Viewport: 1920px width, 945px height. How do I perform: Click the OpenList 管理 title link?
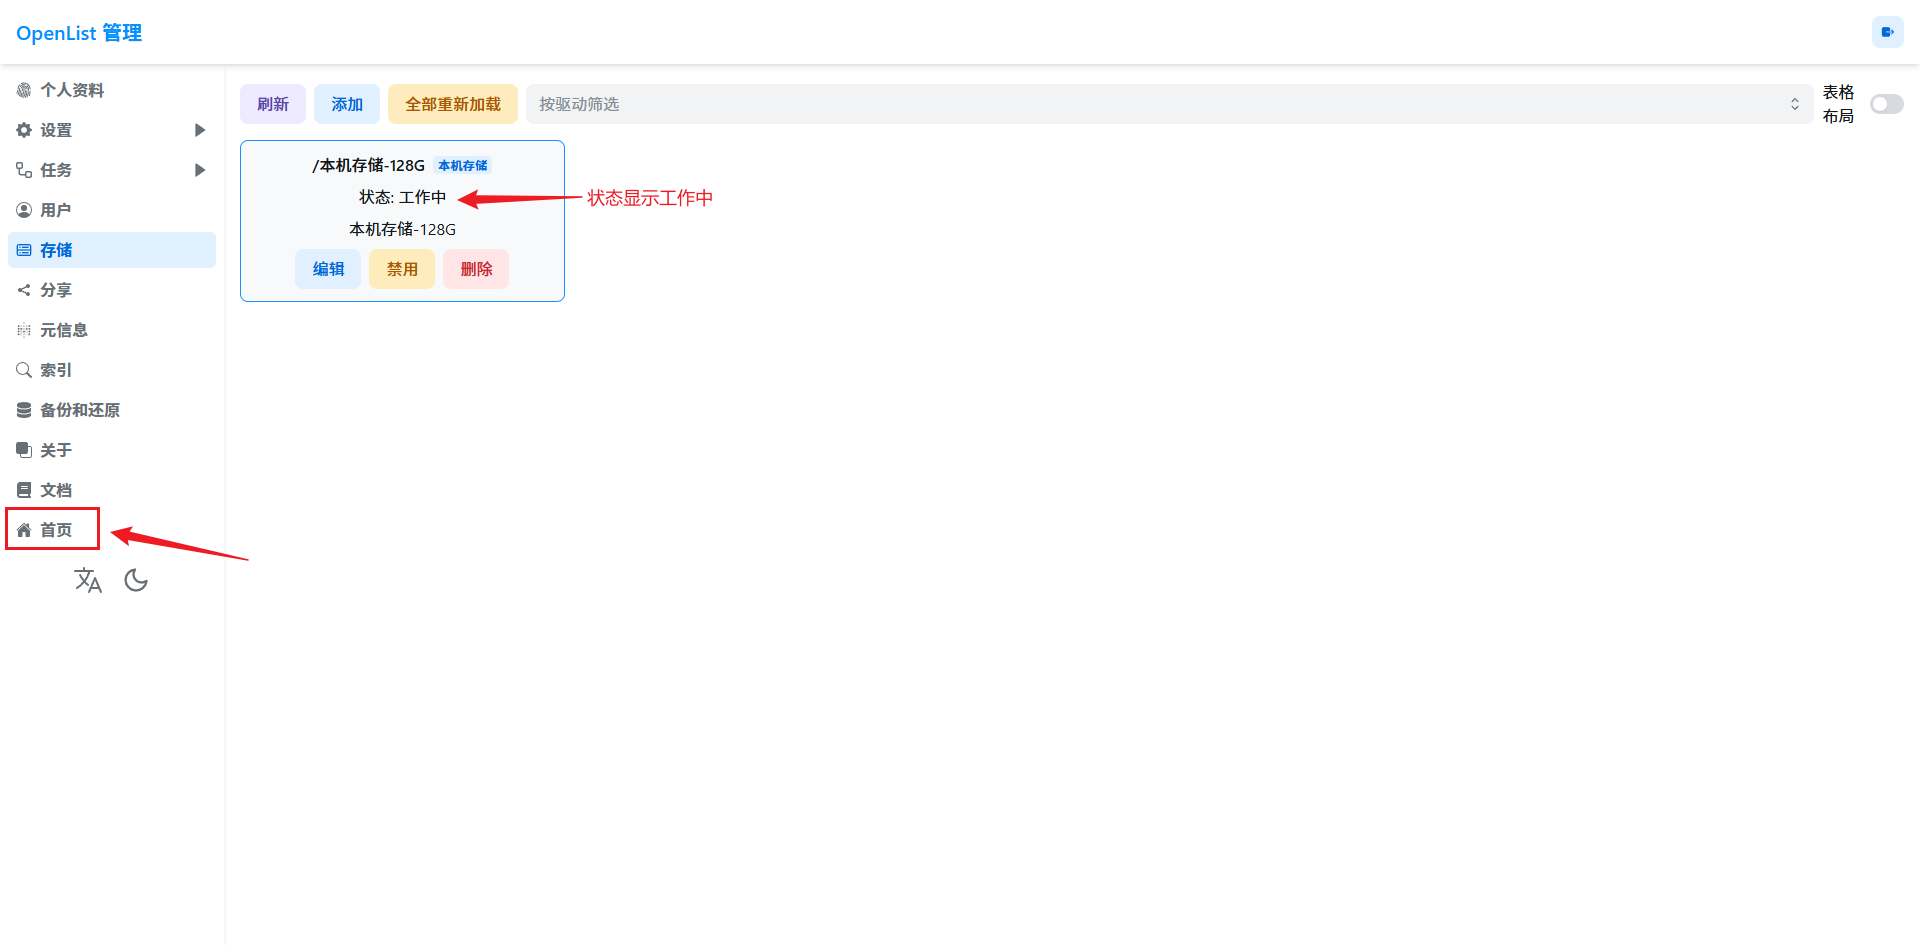79,33
